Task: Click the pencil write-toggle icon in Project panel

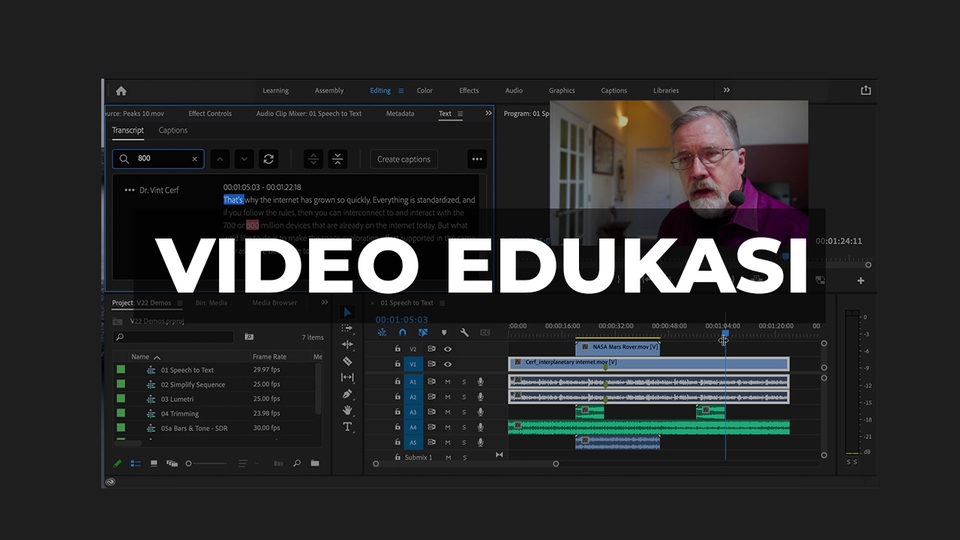Action: 118,463
